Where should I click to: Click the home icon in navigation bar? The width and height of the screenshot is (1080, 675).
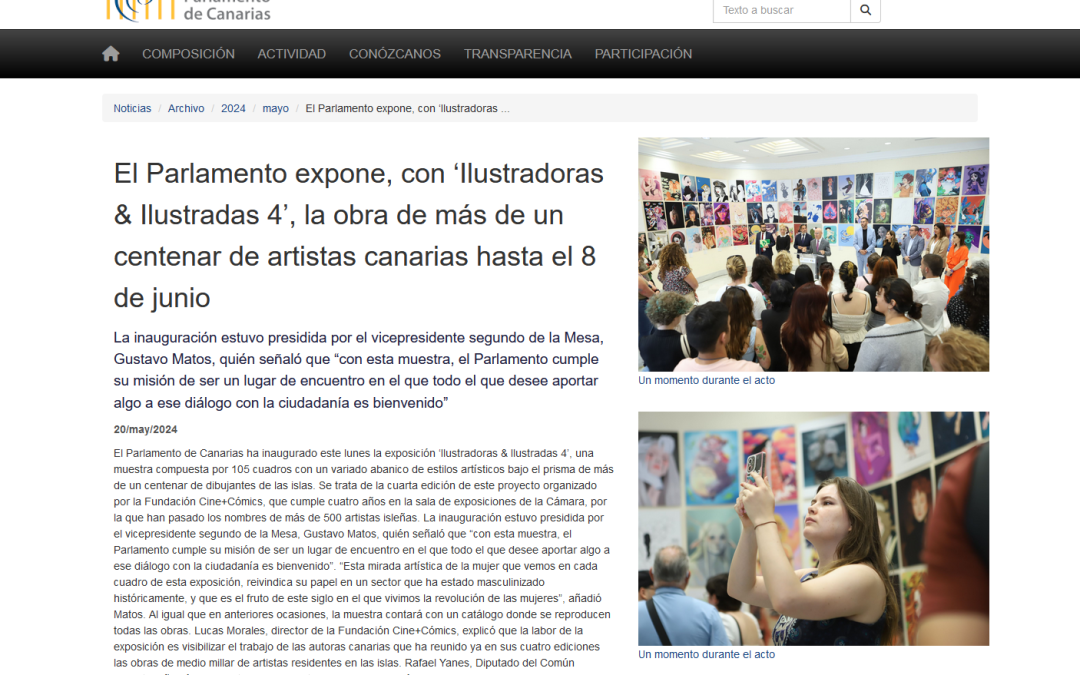110,54
